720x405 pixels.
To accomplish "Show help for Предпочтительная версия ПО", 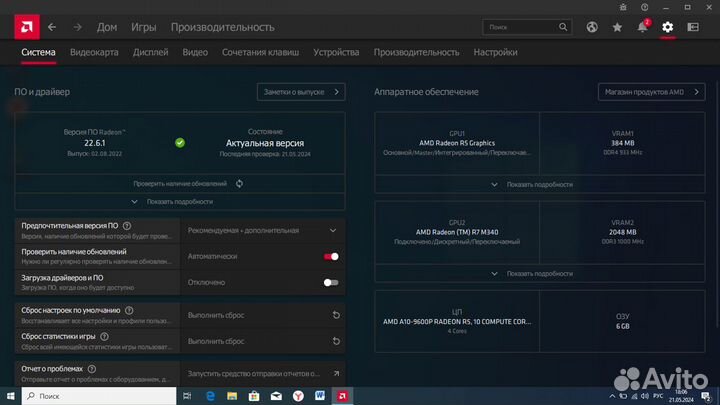I will (127, 226).
